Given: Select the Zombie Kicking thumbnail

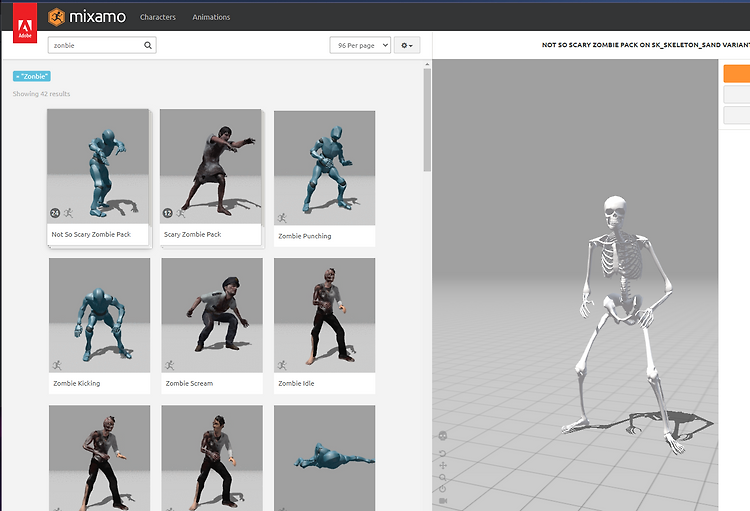Looking at the screenshot, I should pos(99,315).
